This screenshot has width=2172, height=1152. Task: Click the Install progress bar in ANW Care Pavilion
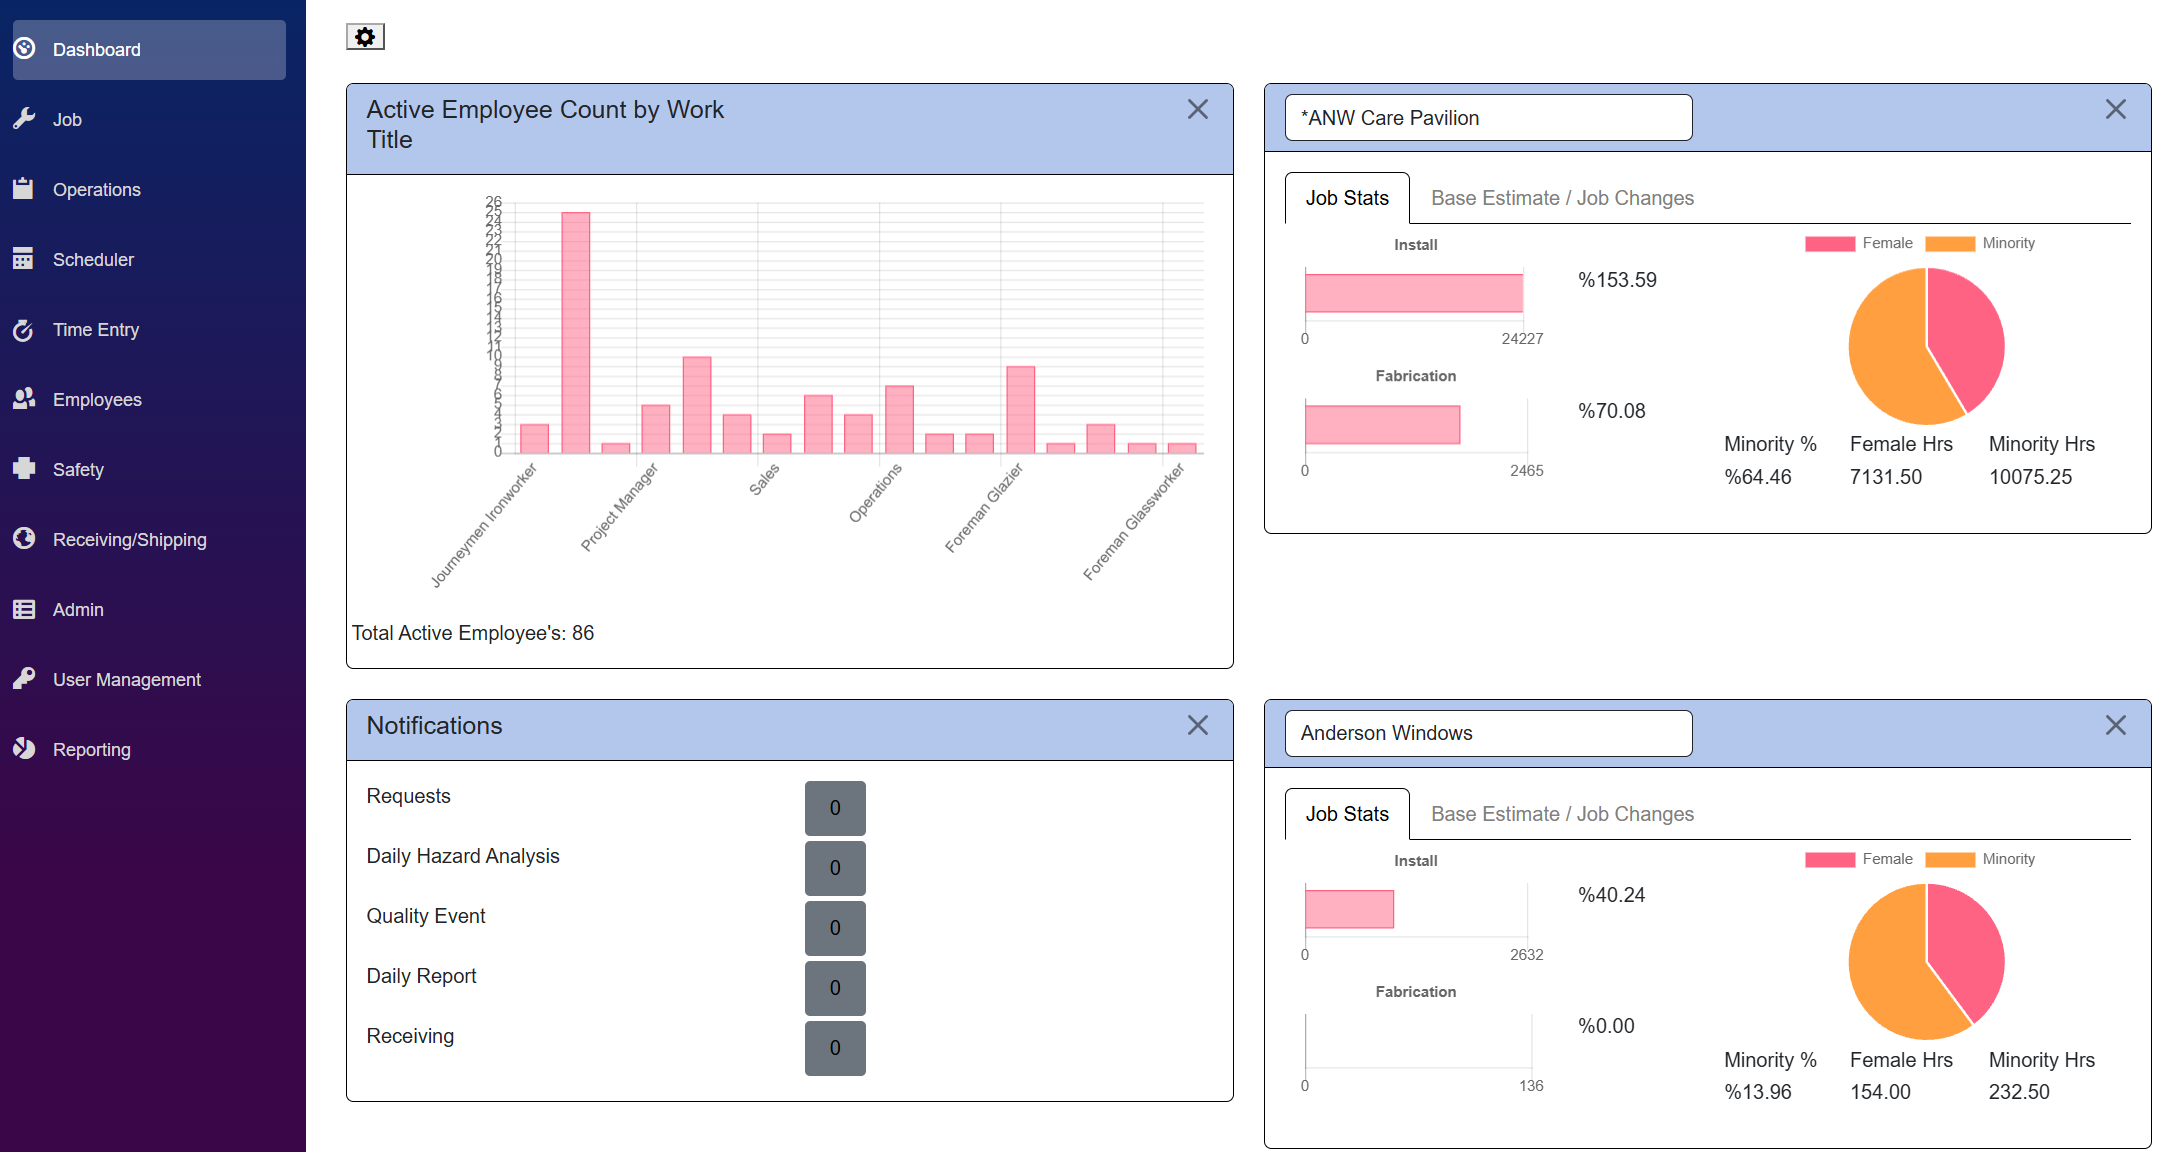[x=1414, y=293]
